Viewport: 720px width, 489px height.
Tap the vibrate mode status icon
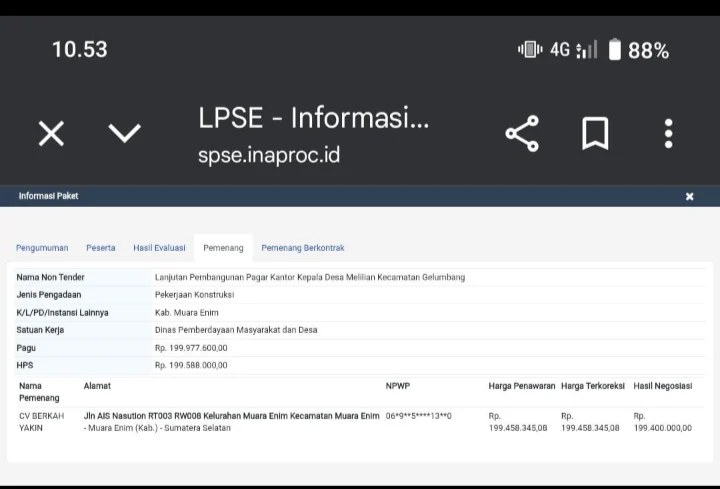coord(529,49)
